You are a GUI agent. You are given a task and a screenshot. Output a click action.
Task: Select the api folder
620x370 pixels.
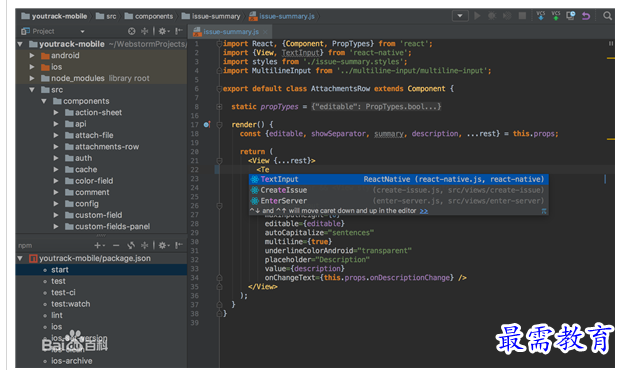(76, 124)
